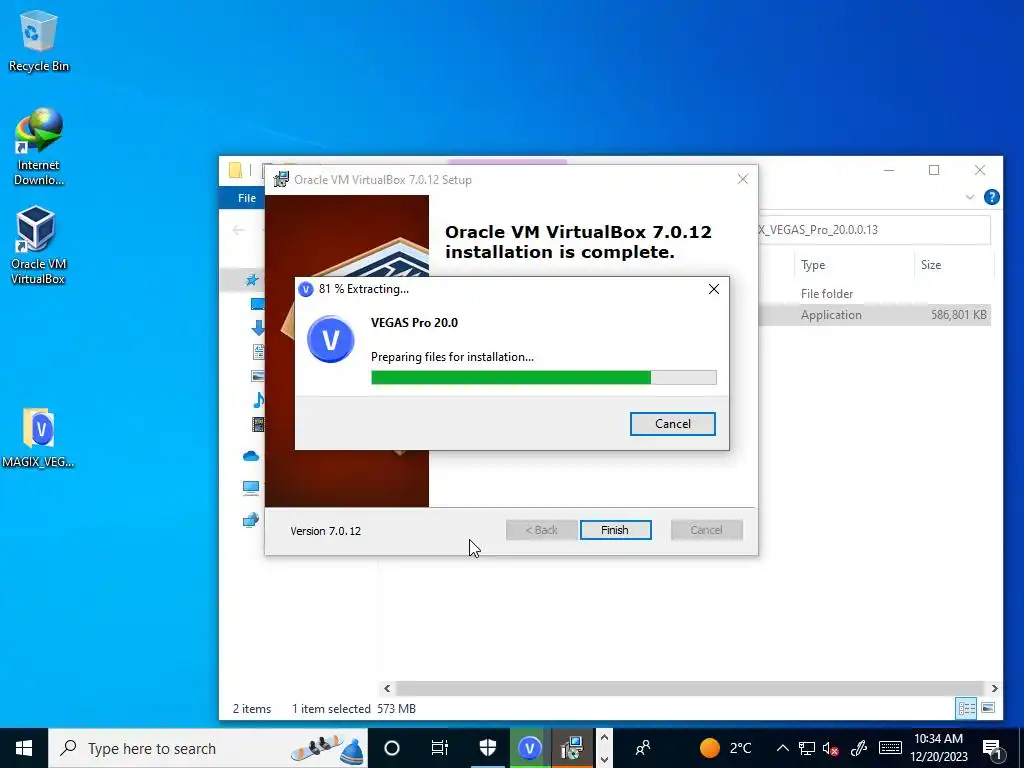The height and width of the screenshot is (768, 1024).
Task: Click the left scroll arrow in Explorer
Action: [387, 688]
